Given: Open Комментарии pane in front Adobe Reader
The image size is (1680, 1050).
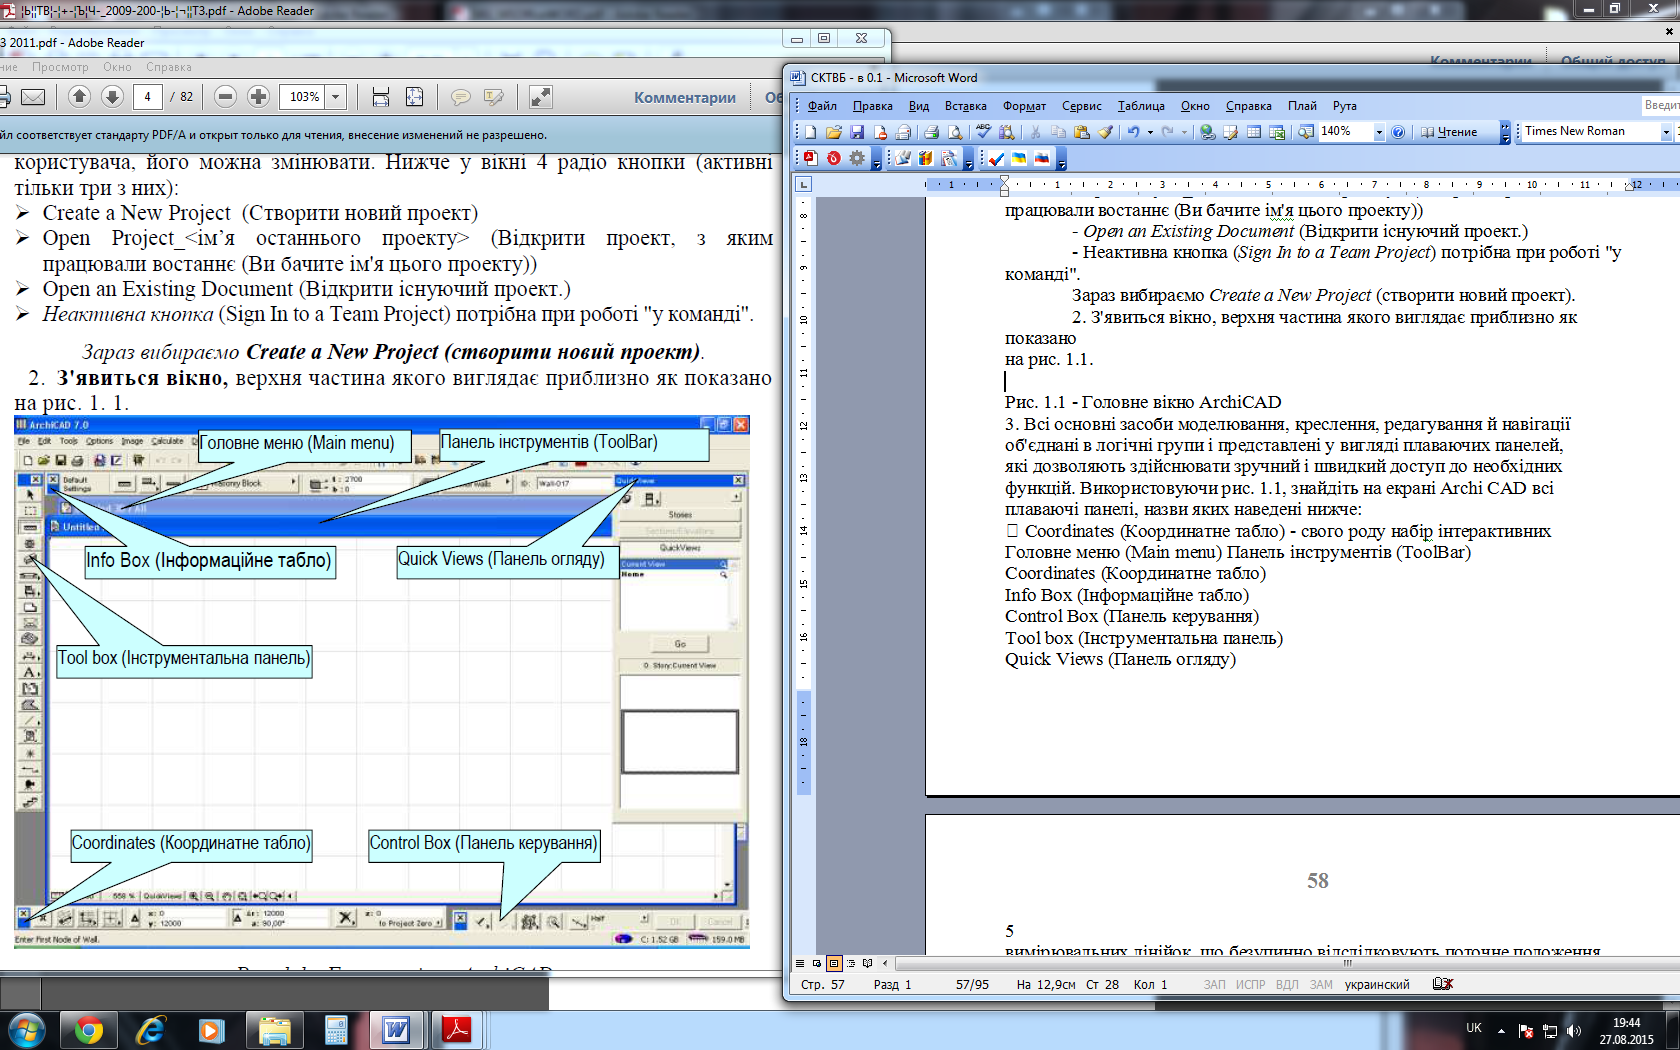Looking at the screenshot, I should pos(685,98).
